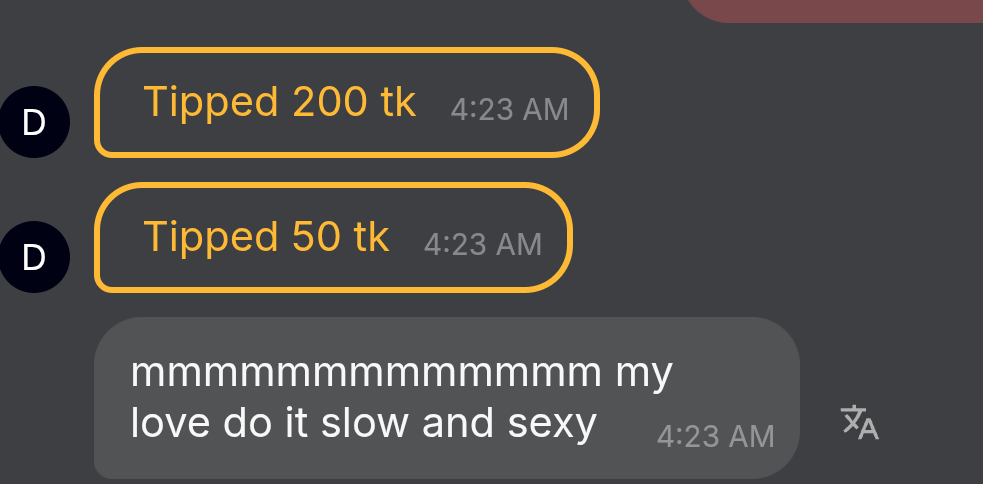983x484 pixels.
Task: Click the 4:23 AM timestamp on 50 tk tip
Action: pyautogui.click(x=483, y=245)
